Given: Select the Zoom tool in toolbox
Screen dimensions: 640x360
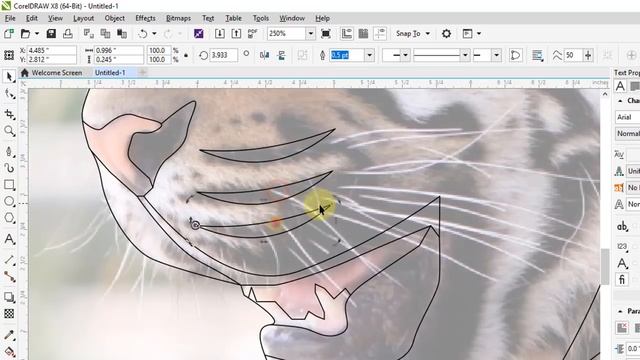Looking at the screenshot, I should click(9, 131).
